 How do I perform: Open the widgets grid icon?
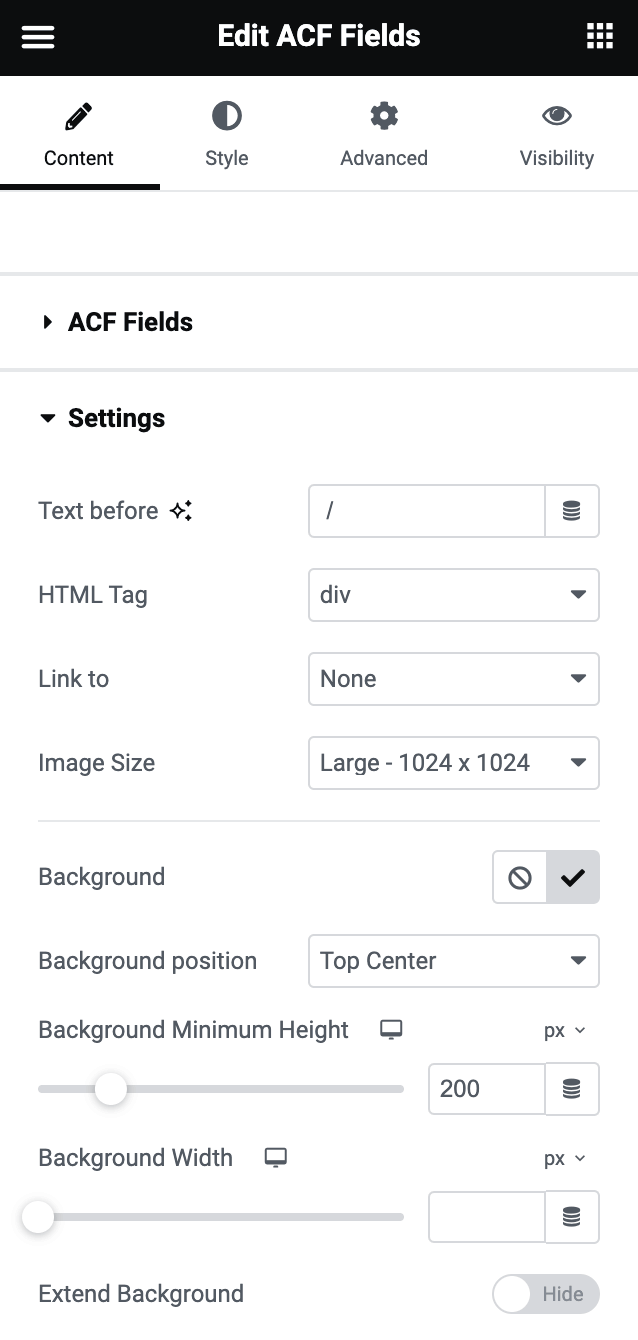coord(599,37)
